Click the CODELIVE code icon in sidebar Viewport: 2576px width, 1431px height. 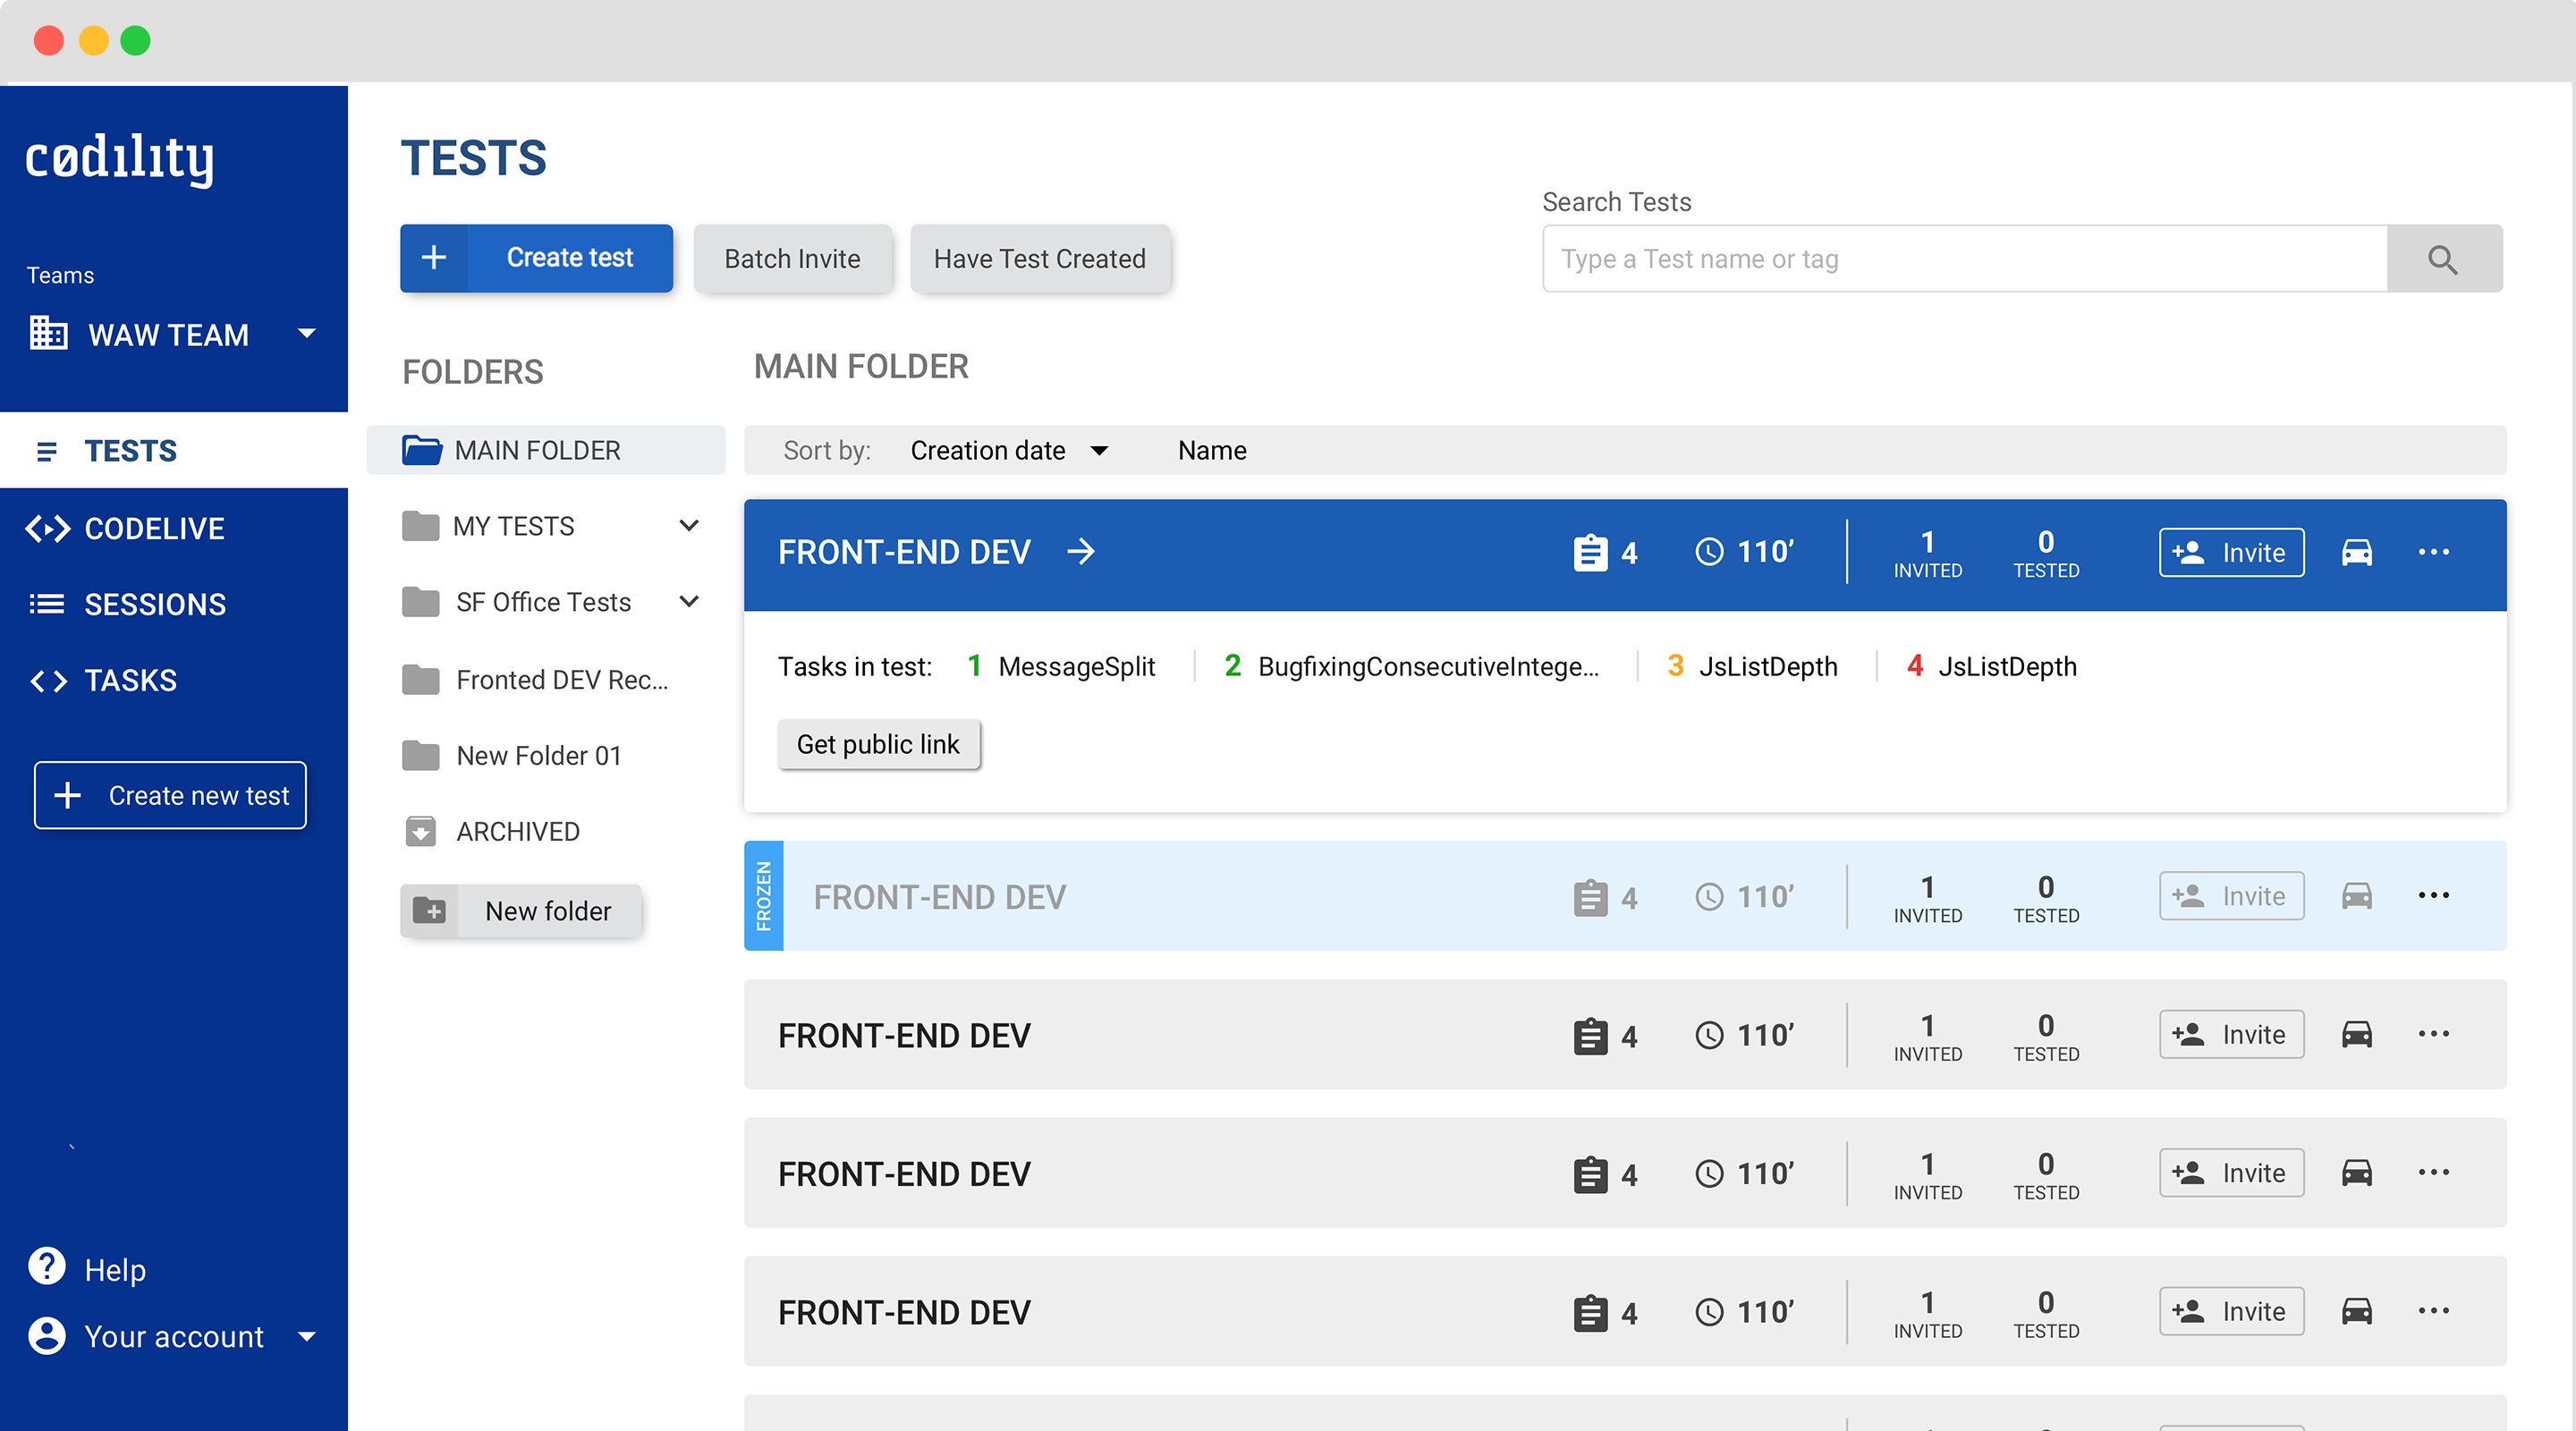(47, 528)
